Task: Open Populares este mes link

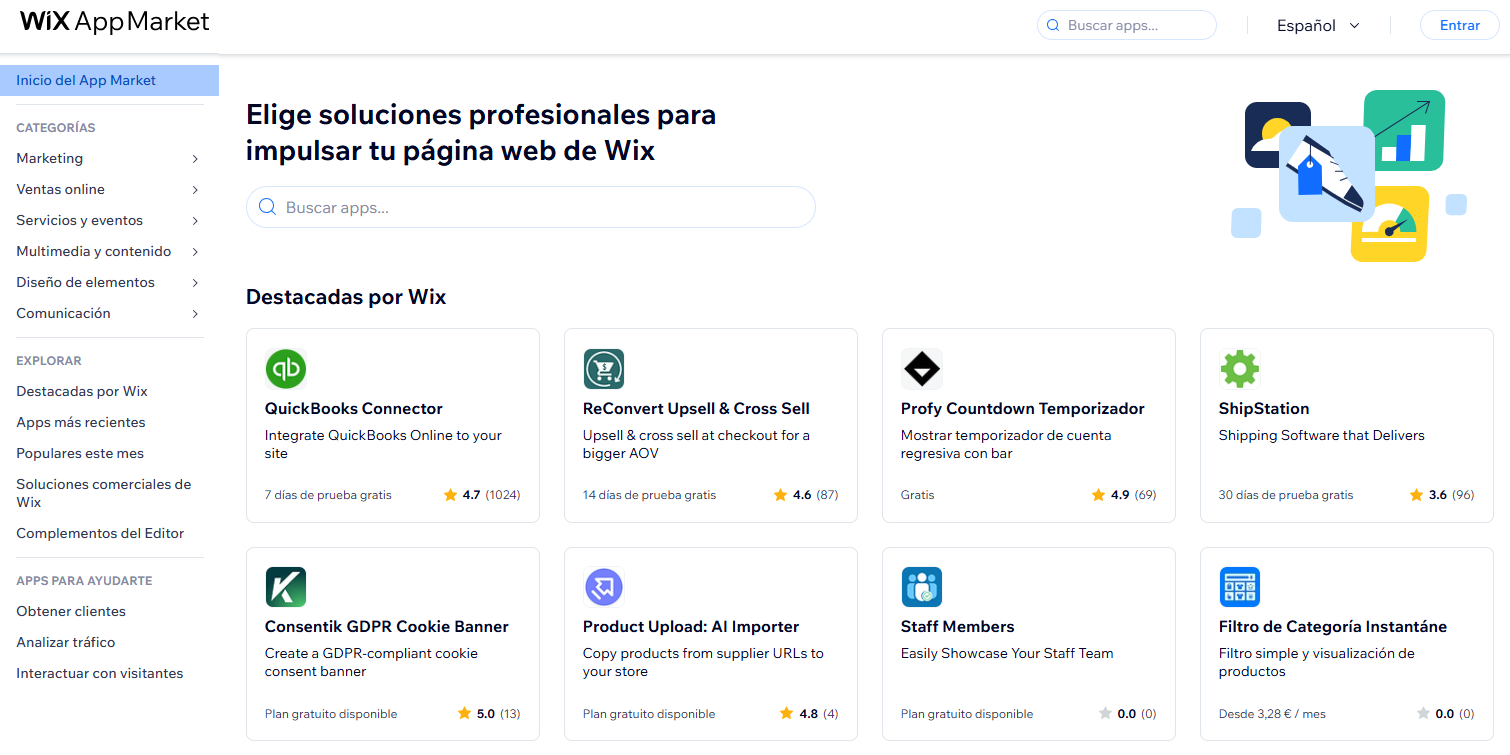Action: click(x=80, y=453)
